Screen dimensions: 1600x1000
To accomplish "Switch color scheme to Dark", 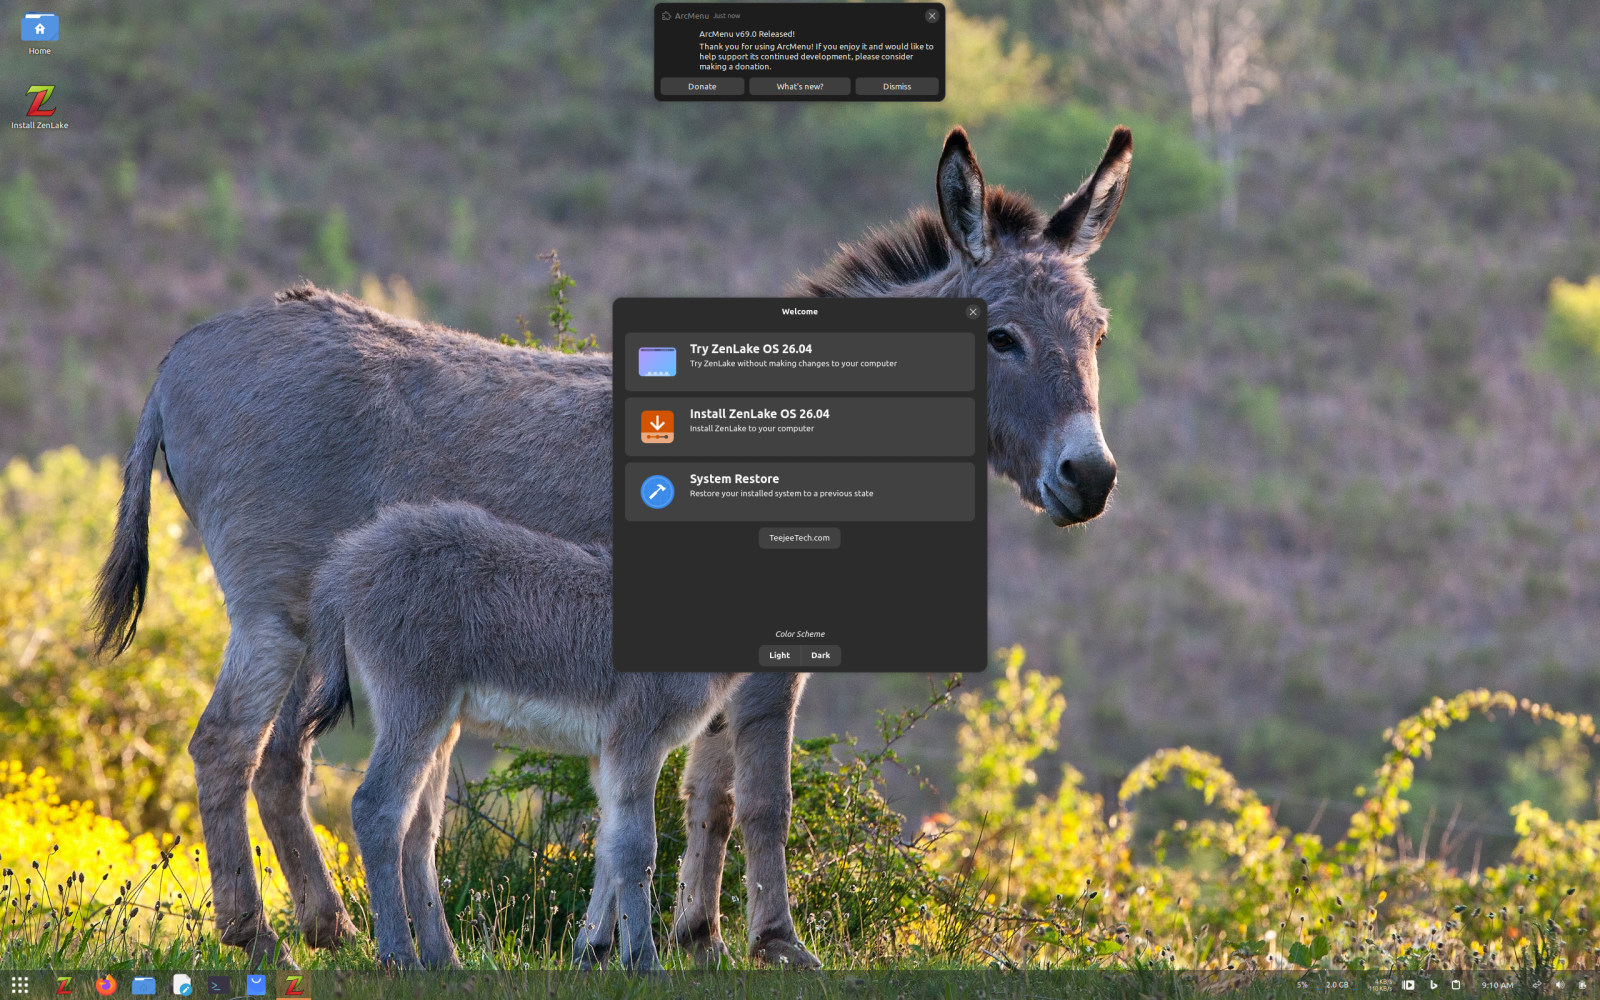I will pyautogui.click(x=821, y=656).
